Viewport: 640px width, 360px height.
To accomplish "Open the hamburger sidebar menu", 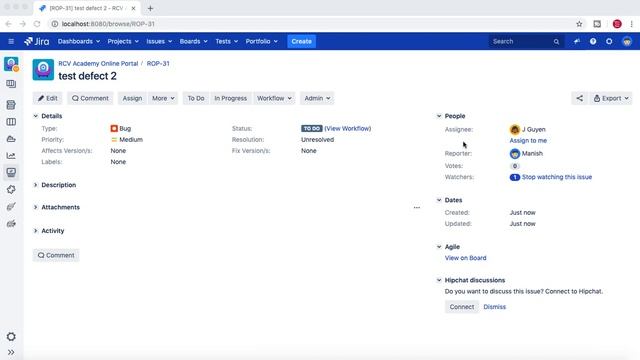I will click(11, 41).
